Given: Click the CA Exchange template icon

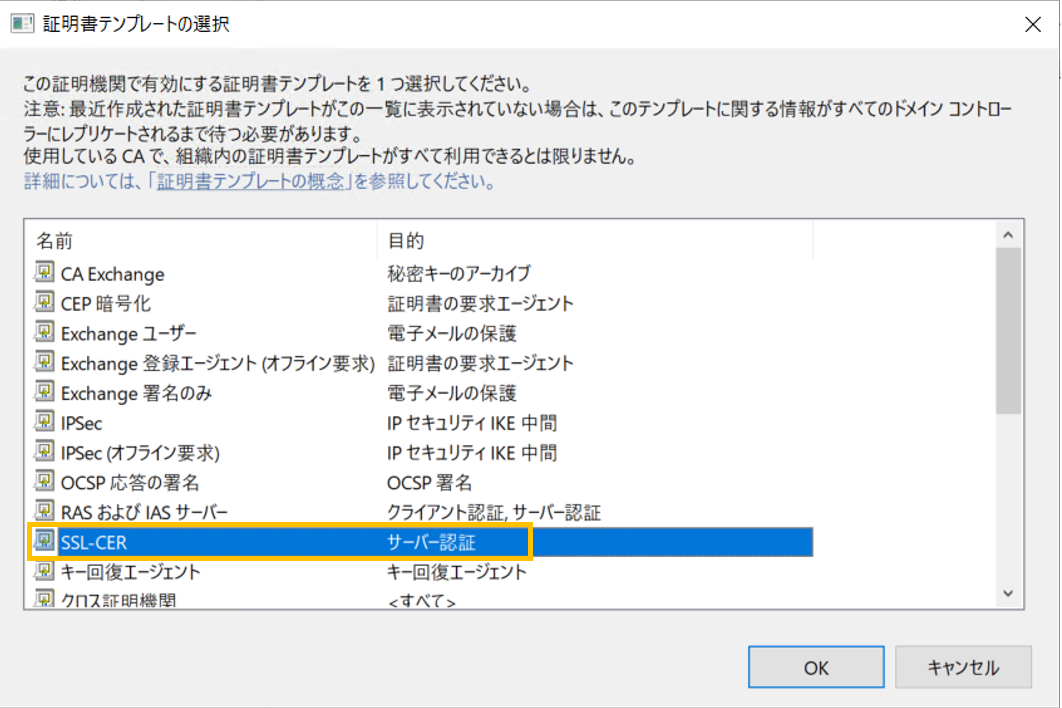Looking at the screenshot, I should click(44, 272).
